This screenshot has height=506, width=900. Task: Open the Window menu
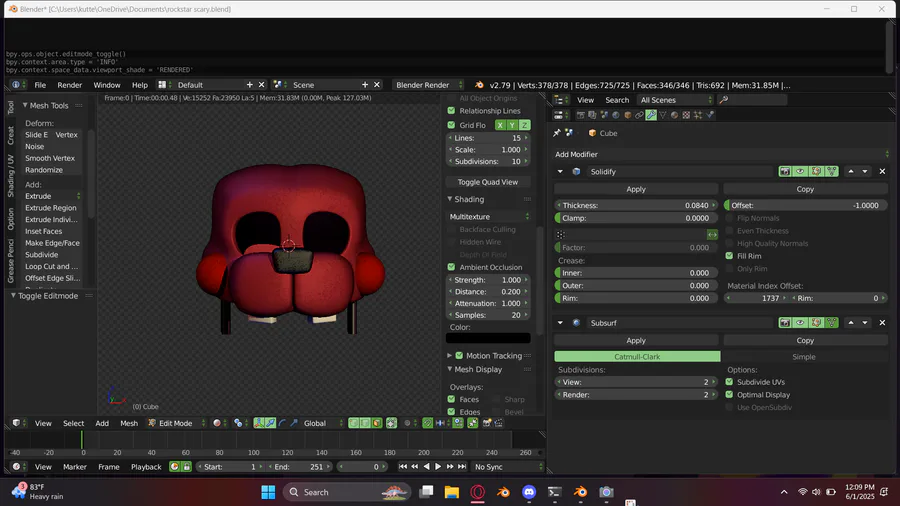(x=107, y=85)
